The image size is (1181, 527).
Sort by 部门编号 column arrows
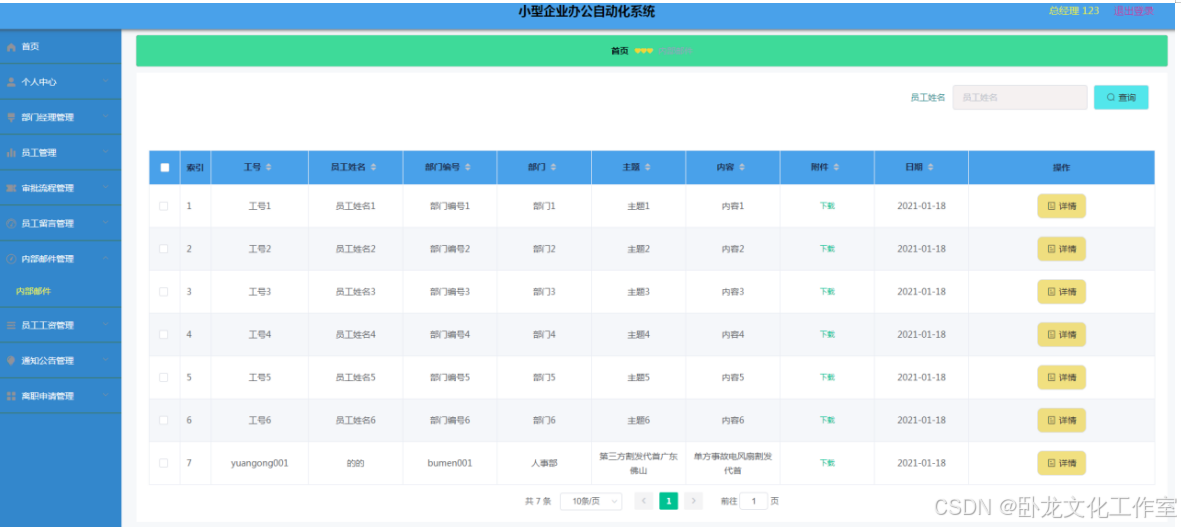(467, 167)
